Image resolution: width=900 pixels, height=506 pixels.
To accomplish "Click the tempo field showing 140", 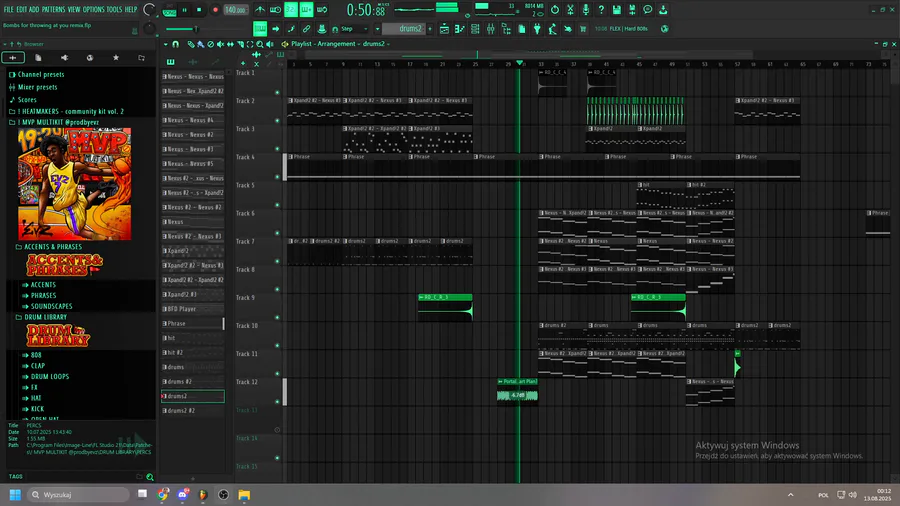I will pyautogui.click(x=235, y=10).
